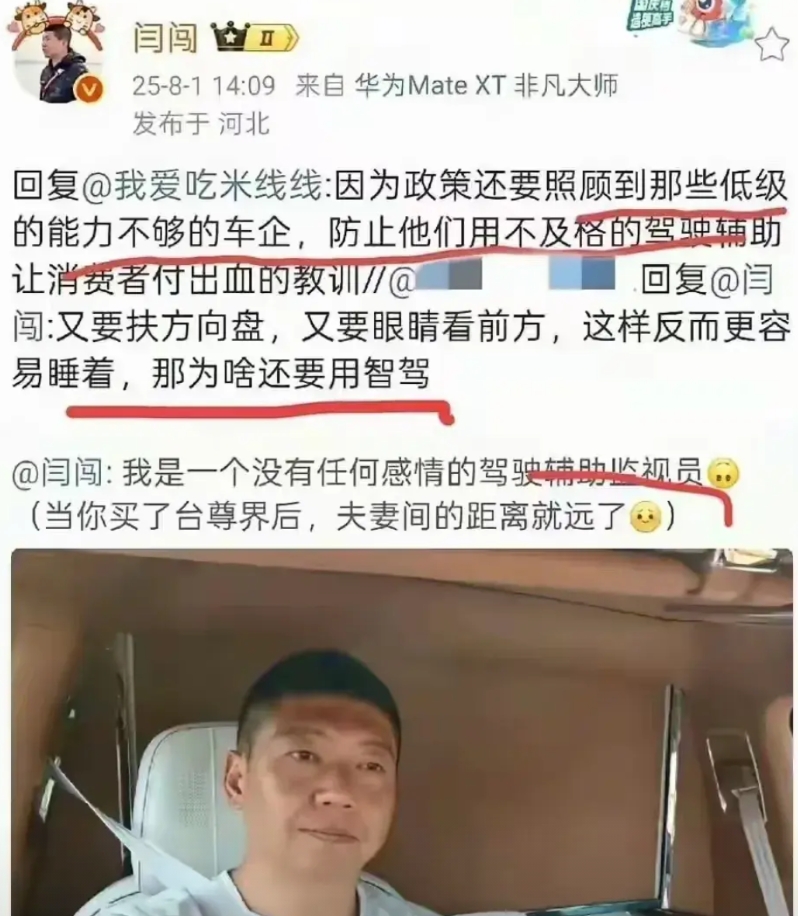Open 闫闯's profile avatar
798x916 pixels.
click(57, 60)
